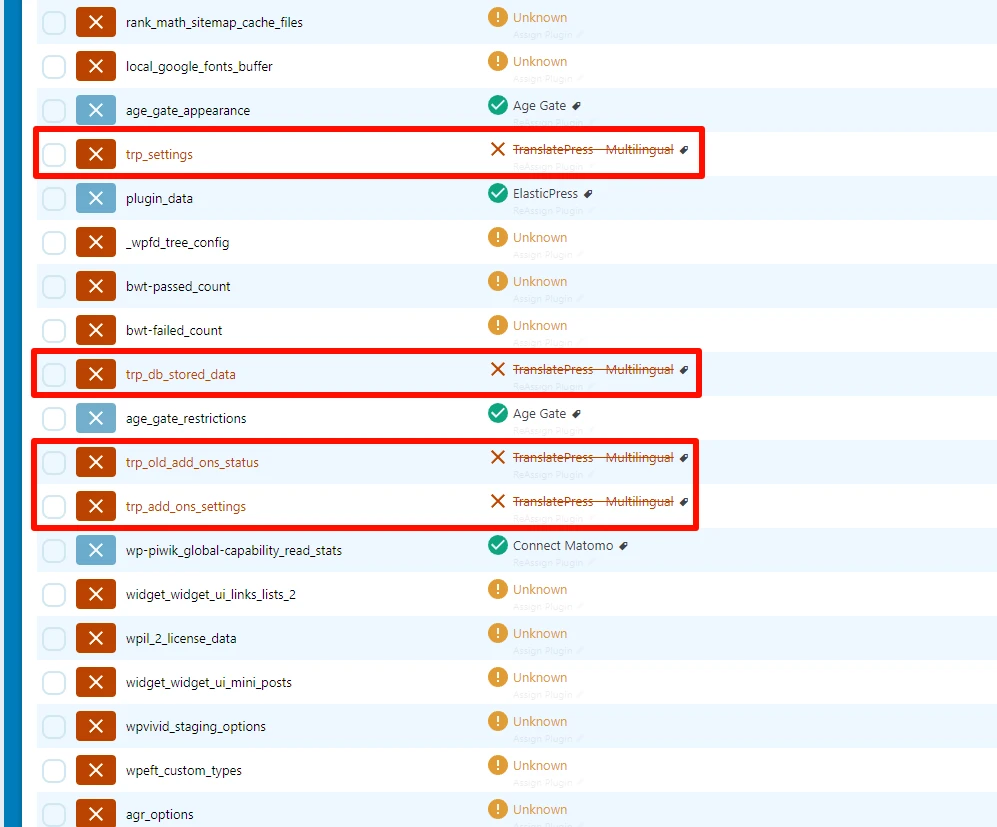This screenshot has width=997, height=827.
Task: Click the tag icon beside ElasticPress
Action: point(588,194)
